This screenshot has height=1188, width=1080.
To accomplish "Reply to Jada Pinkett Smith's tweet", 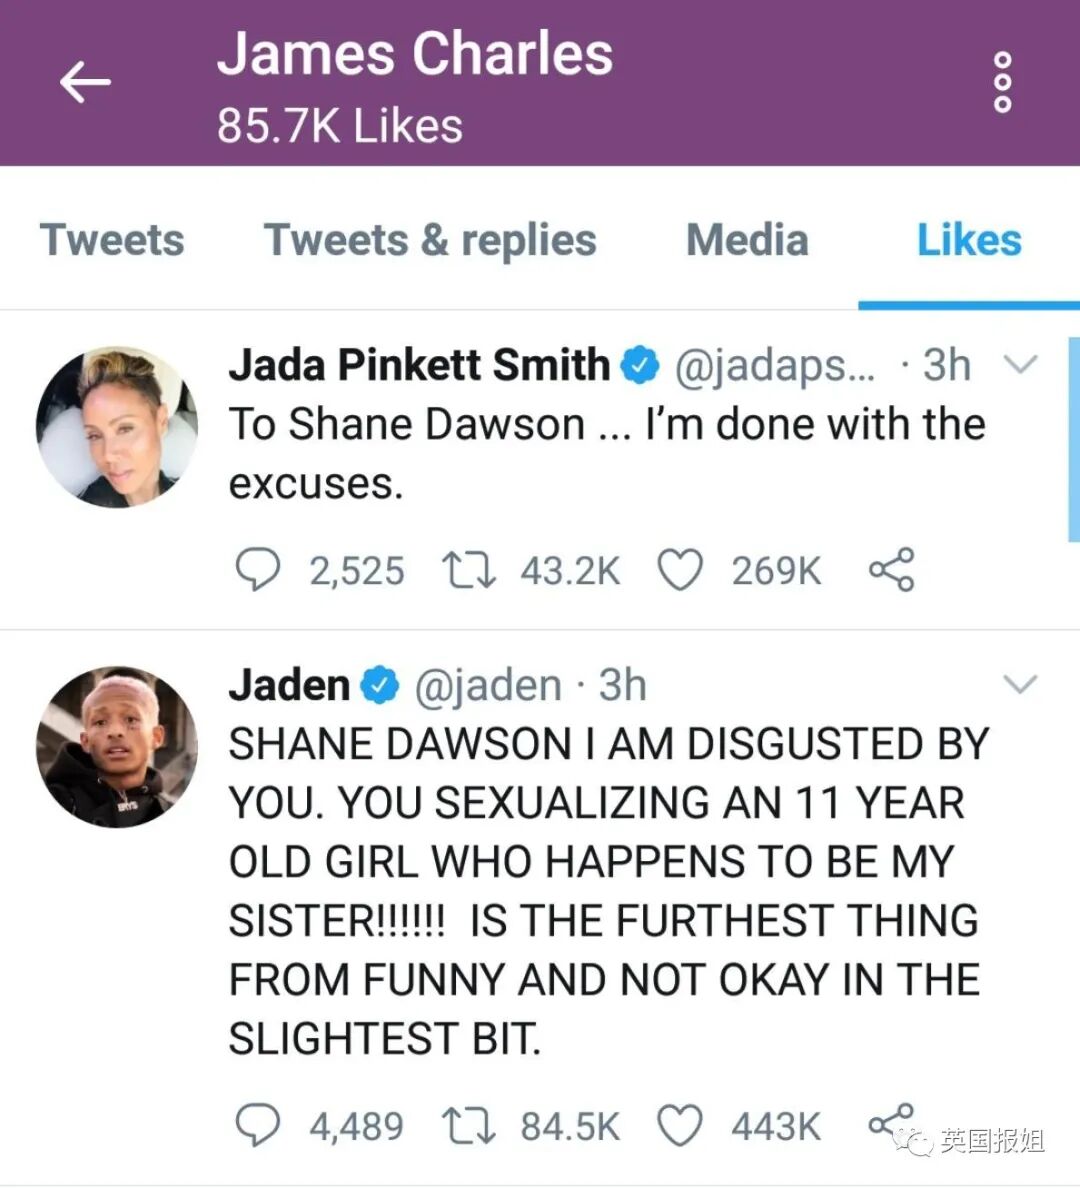I will coord(258,569).
